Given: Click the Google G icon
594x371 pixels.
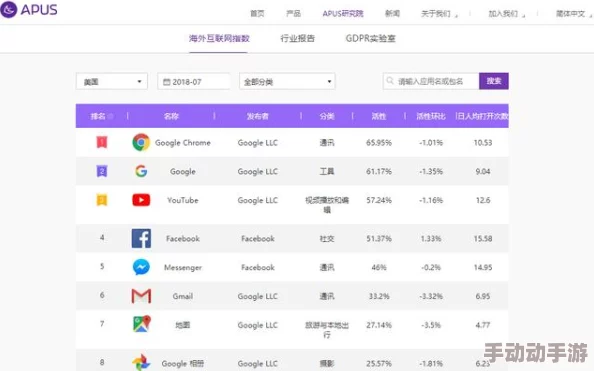Looking at the screenshot, I should tap(141, 171).
